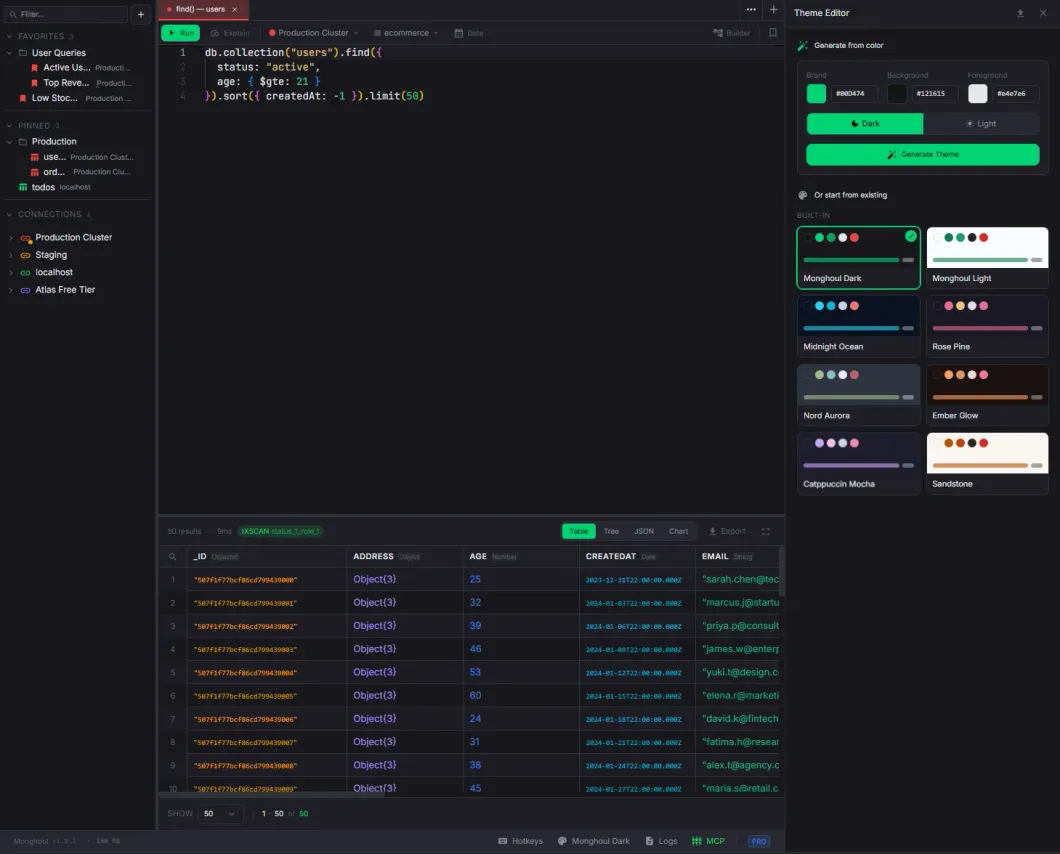Image resolution: width=1060 pixels, height=854 pixels.
Task: Open the Brand color swatch picker
Action: [x=815, y=93]
